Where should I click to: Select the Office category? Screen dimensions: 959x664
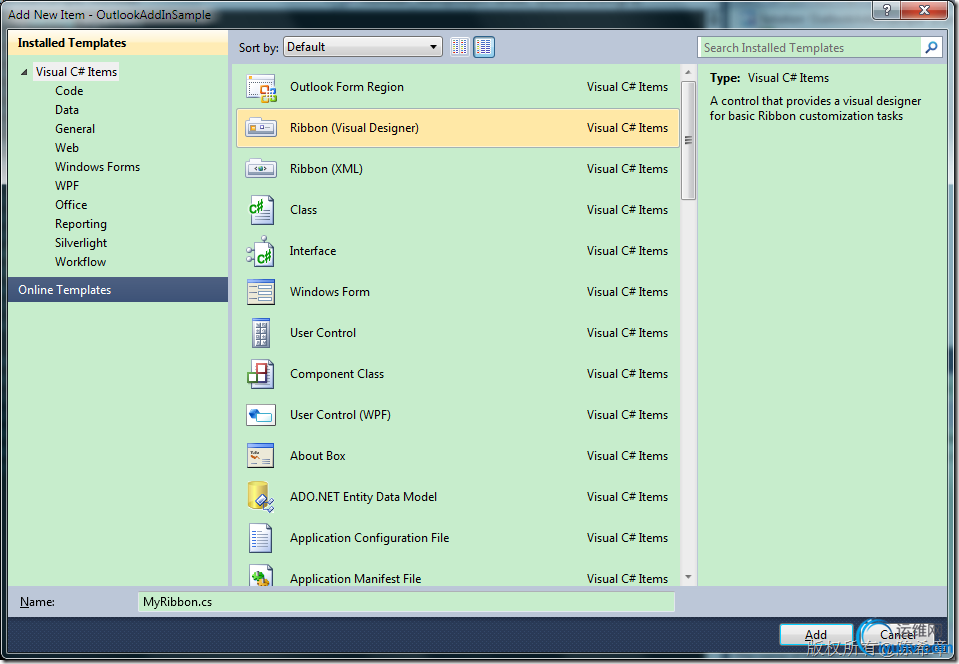[x=71, y=204]
